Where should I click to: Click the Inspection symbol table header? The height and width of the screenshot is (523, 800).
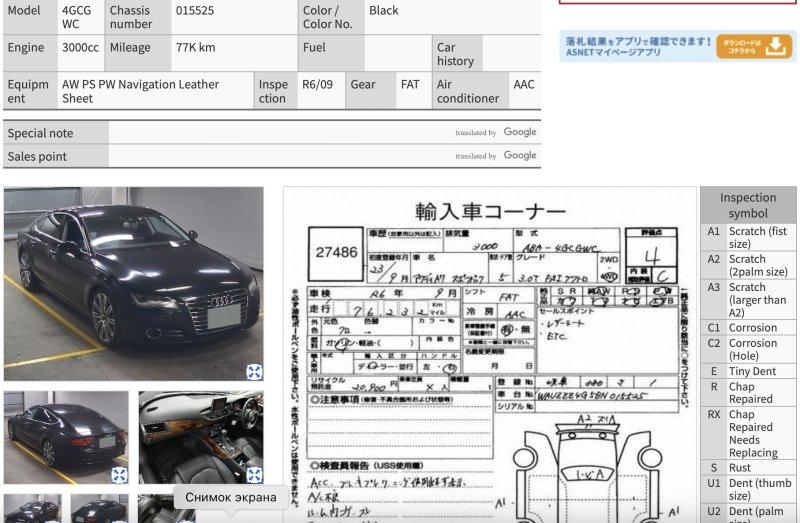(x=747, y=205)
